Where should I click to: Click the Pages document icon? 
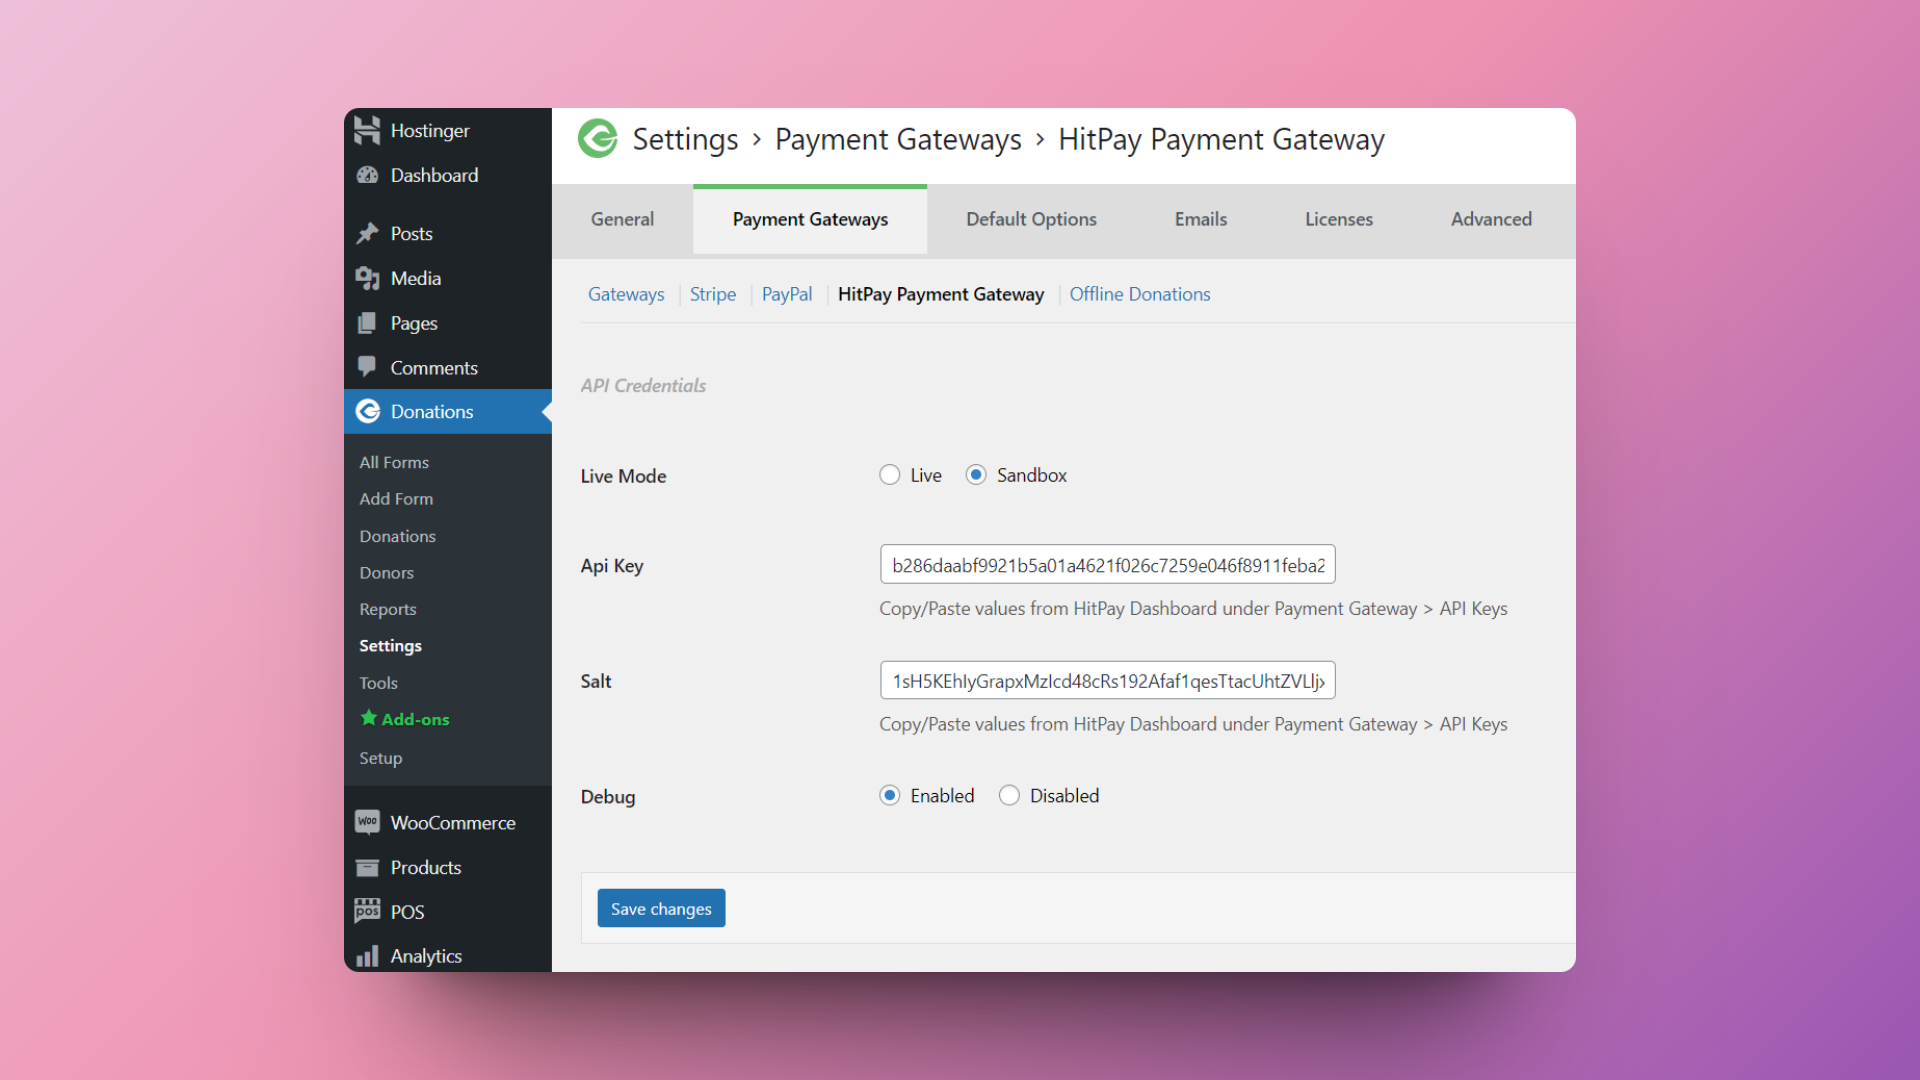point(367,323)
